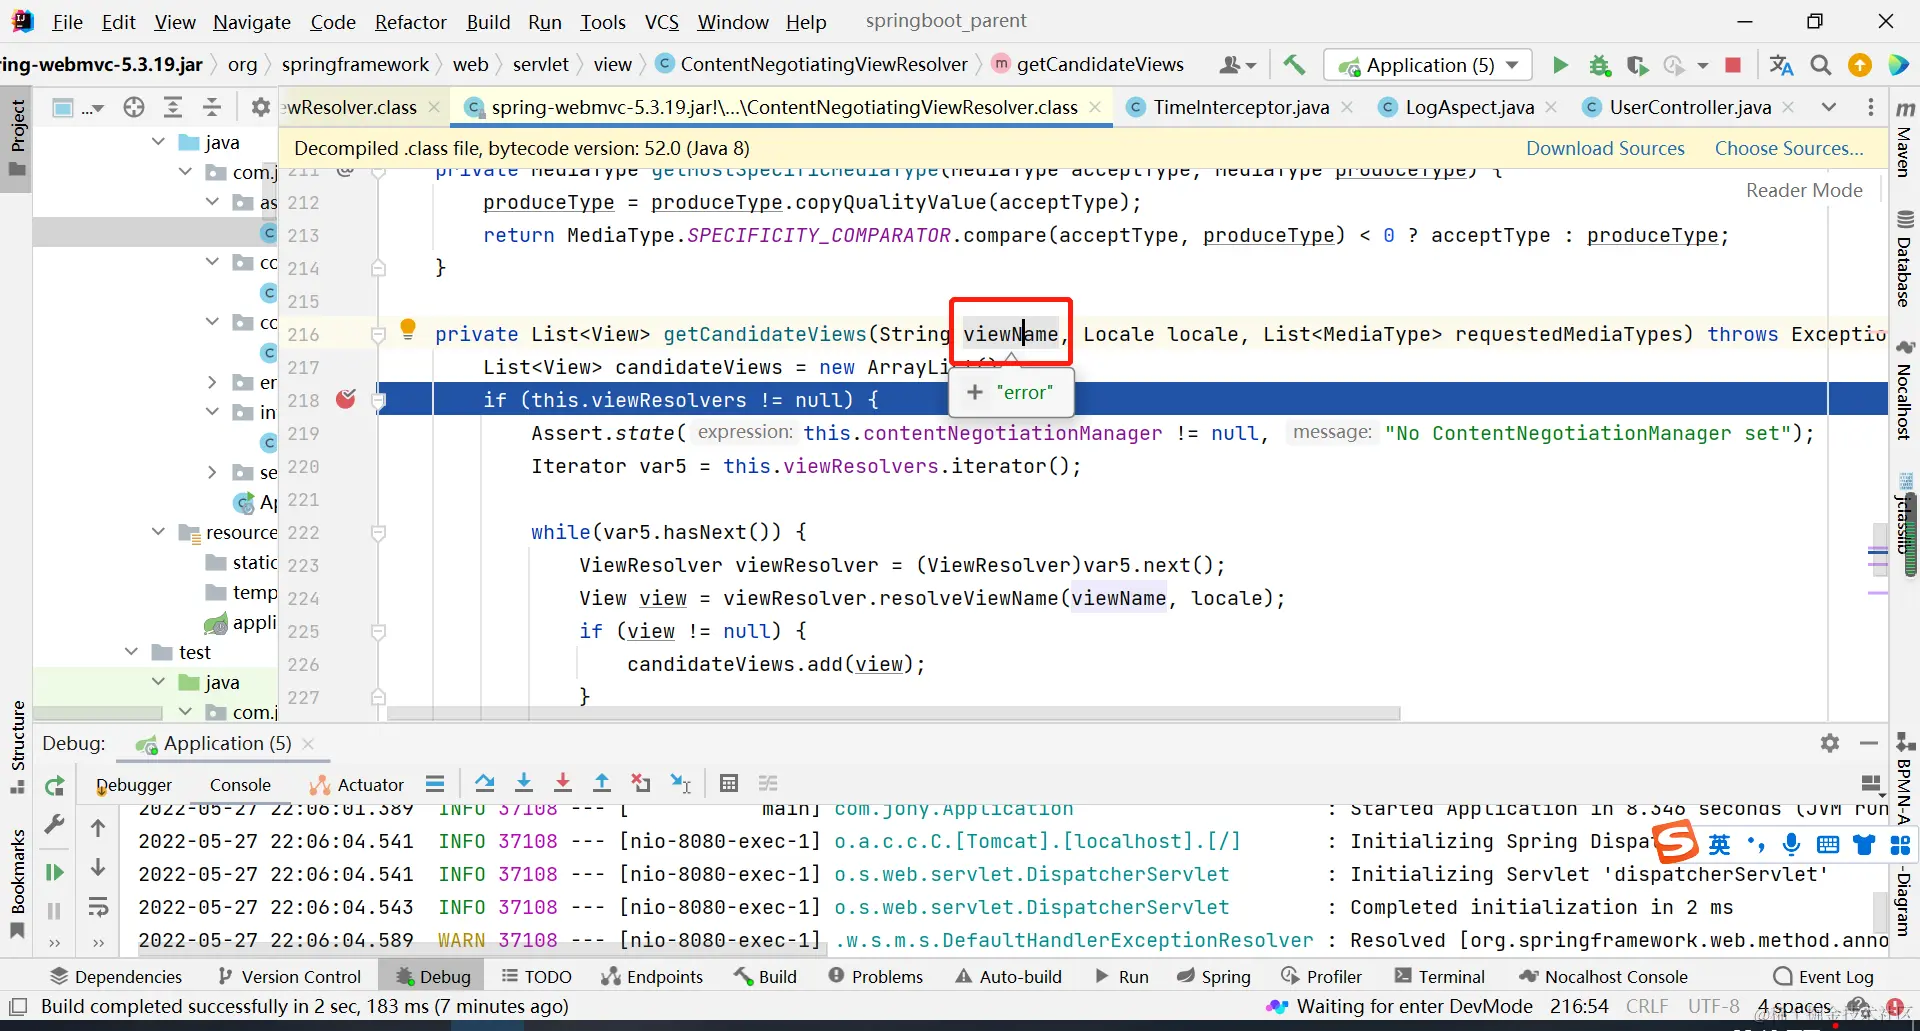Open the Navigate menu
The image size is (1920, 1031).
252,22
